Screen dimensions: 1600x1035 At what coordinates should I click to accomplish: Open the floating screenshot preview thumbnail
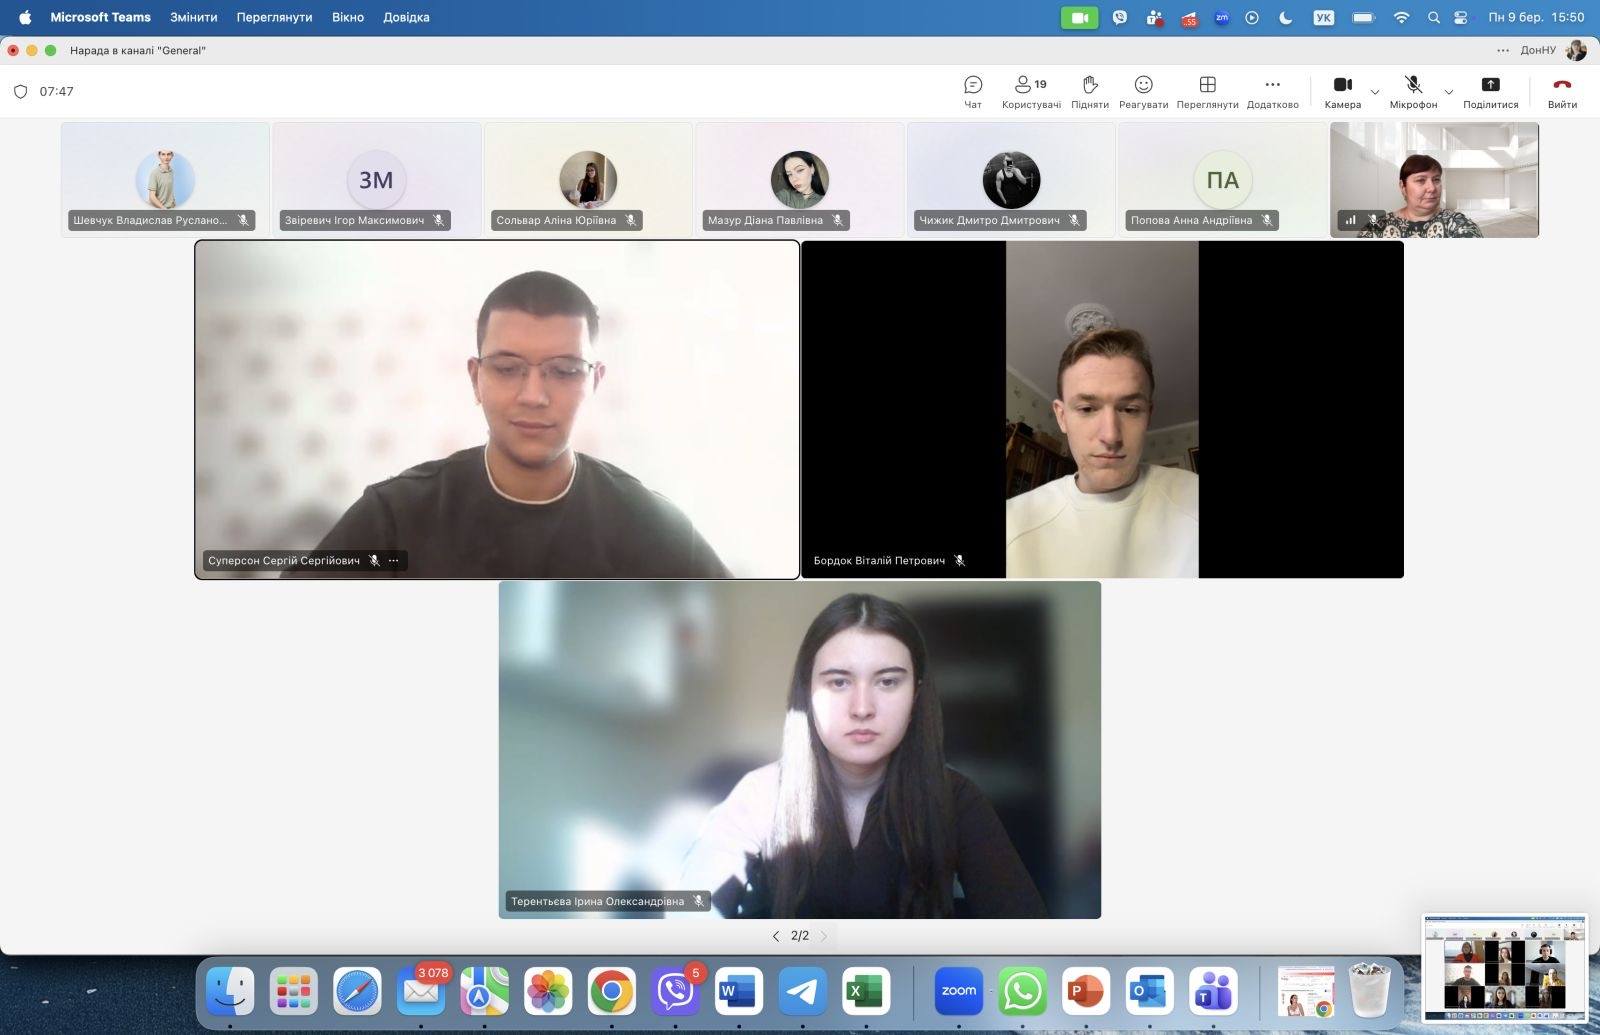pyautogui.click(x=1504, y=967)
